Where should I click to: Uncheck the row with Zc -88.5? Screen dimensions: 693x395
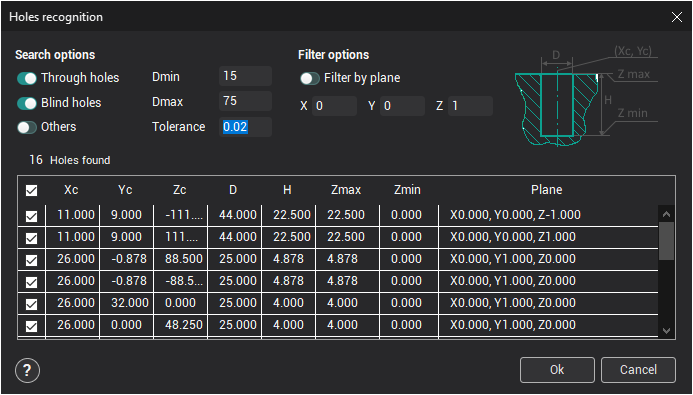[x=31, y=282]
